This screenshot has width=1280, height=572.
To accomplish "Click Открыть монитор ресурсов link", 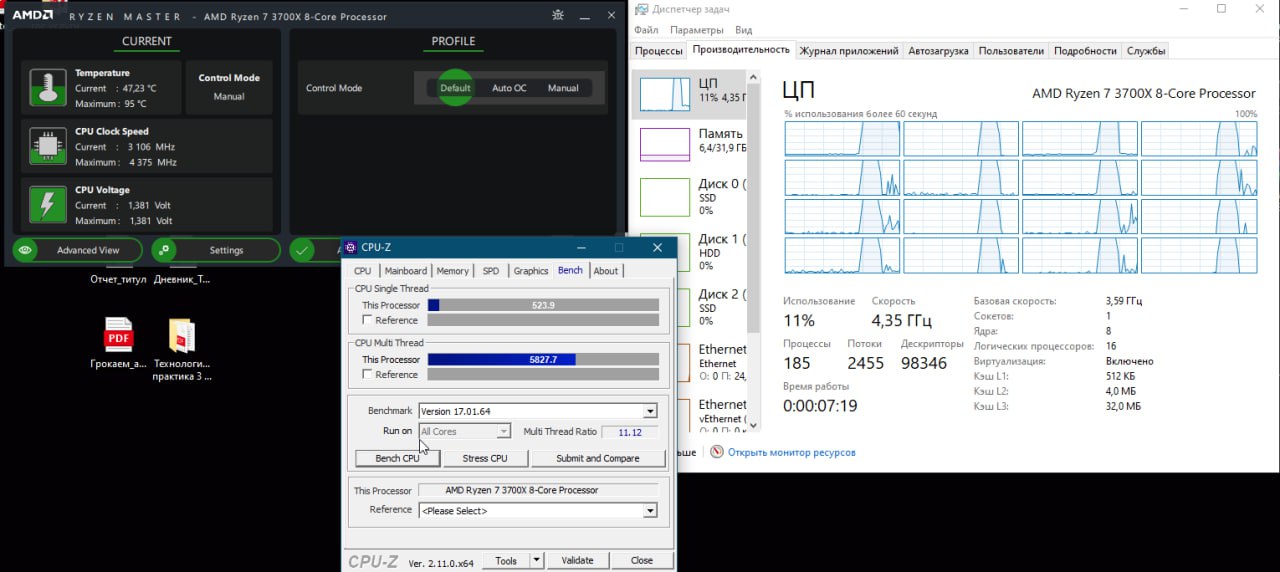I will 791,452.
